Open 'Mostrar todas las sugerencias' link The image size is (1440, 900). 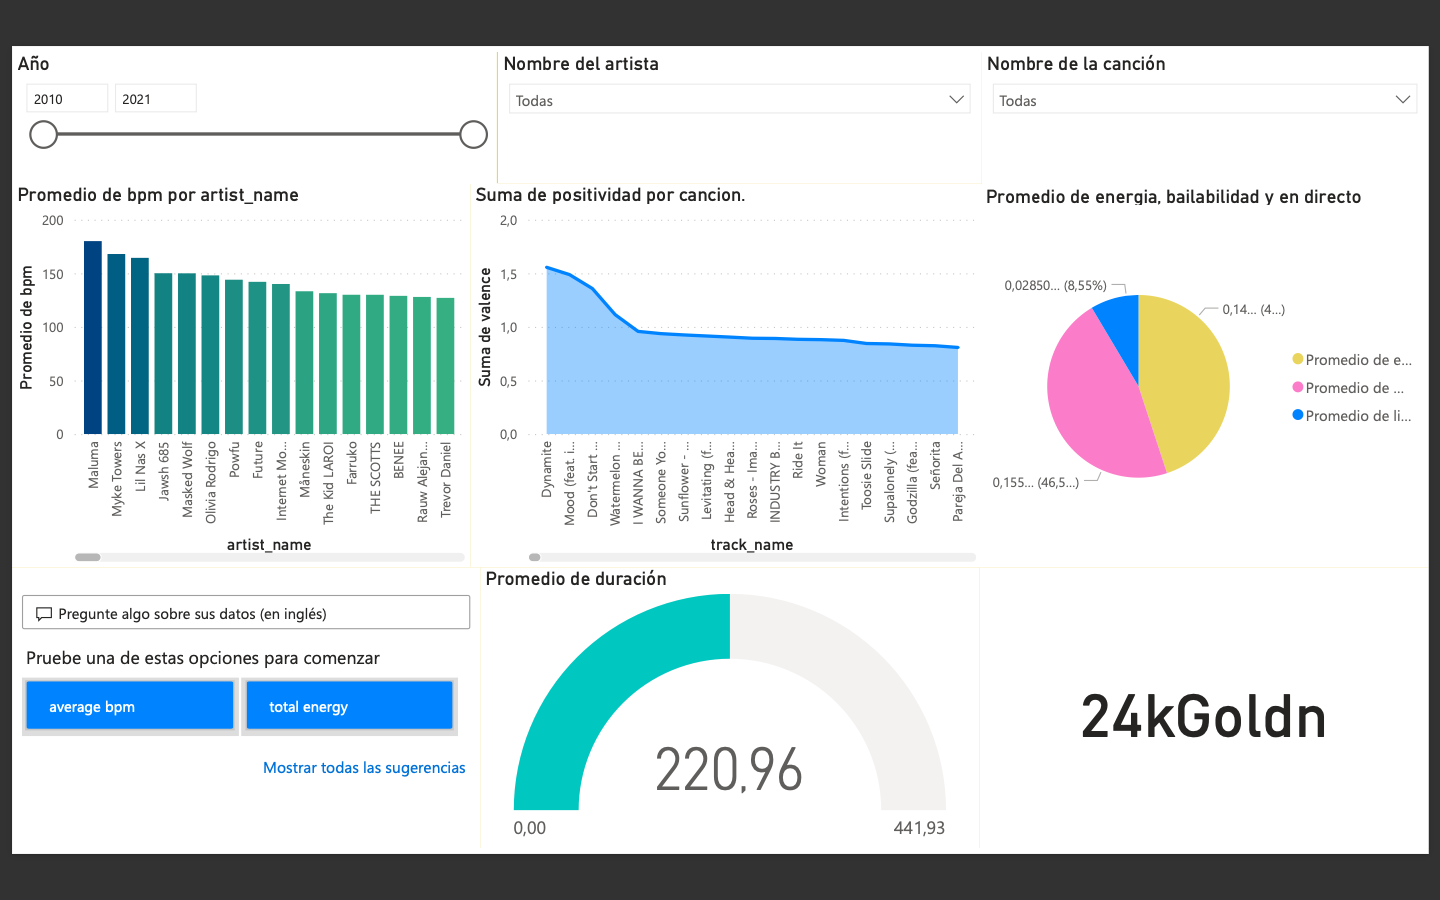coord(363,767)
